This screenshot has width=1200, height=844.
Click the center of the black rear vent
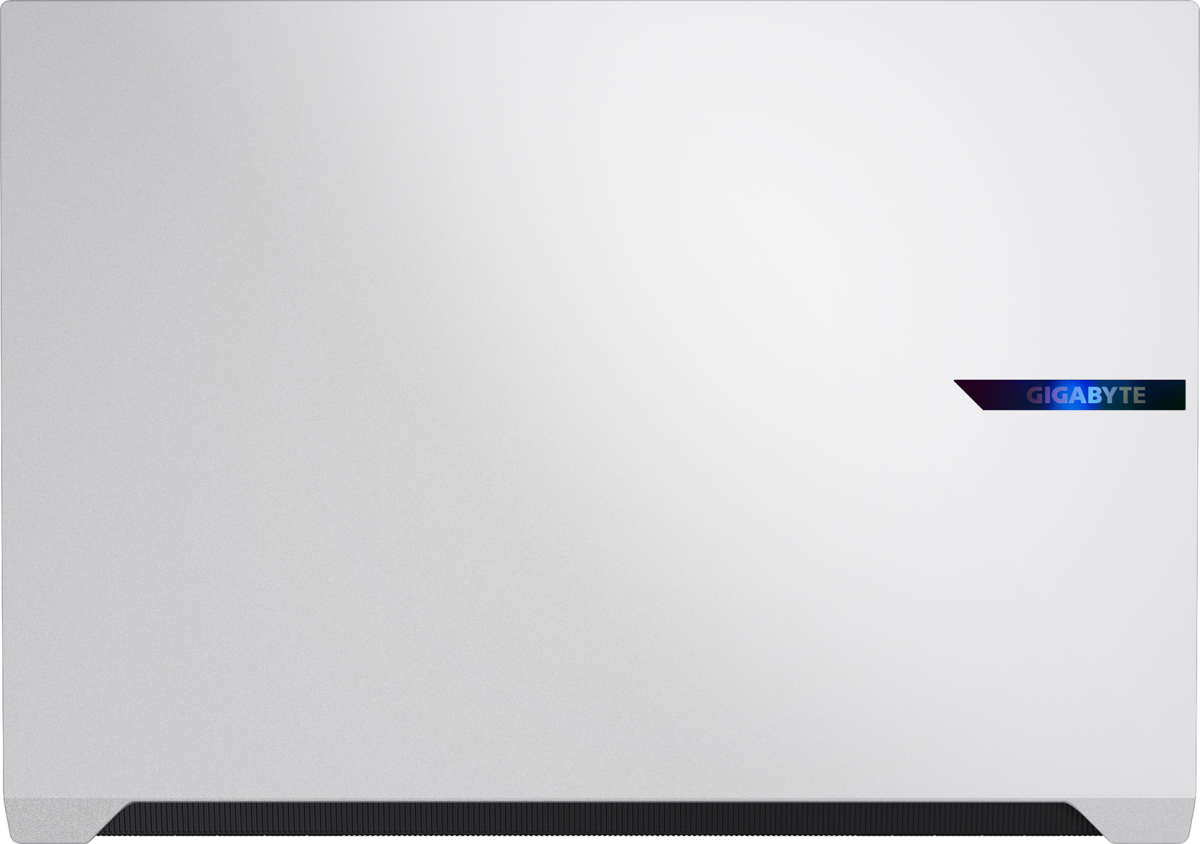pyautogui.click(x=600, y=821)
